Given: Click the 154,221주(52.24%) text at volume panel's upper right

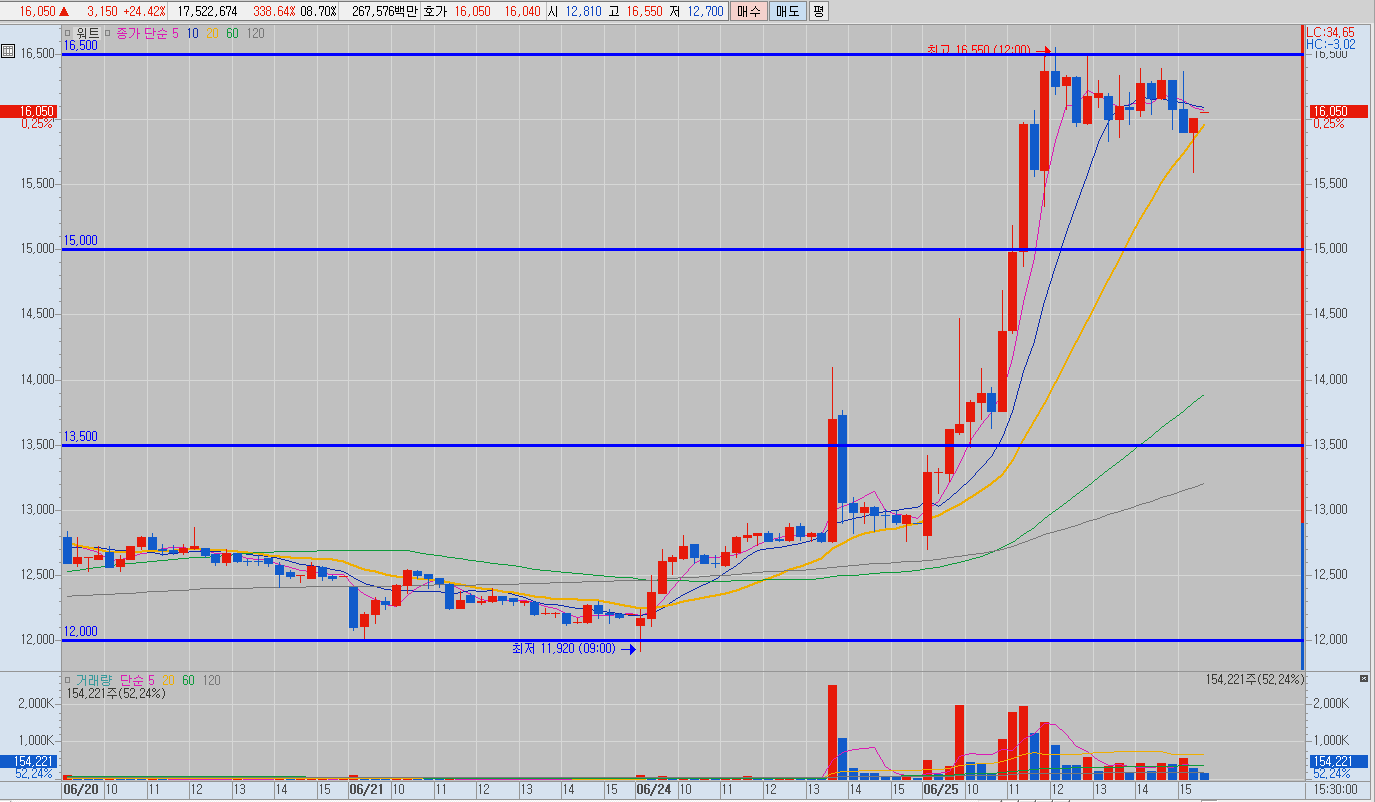Looking at the screenshot, I should [x=1255, y=679].
